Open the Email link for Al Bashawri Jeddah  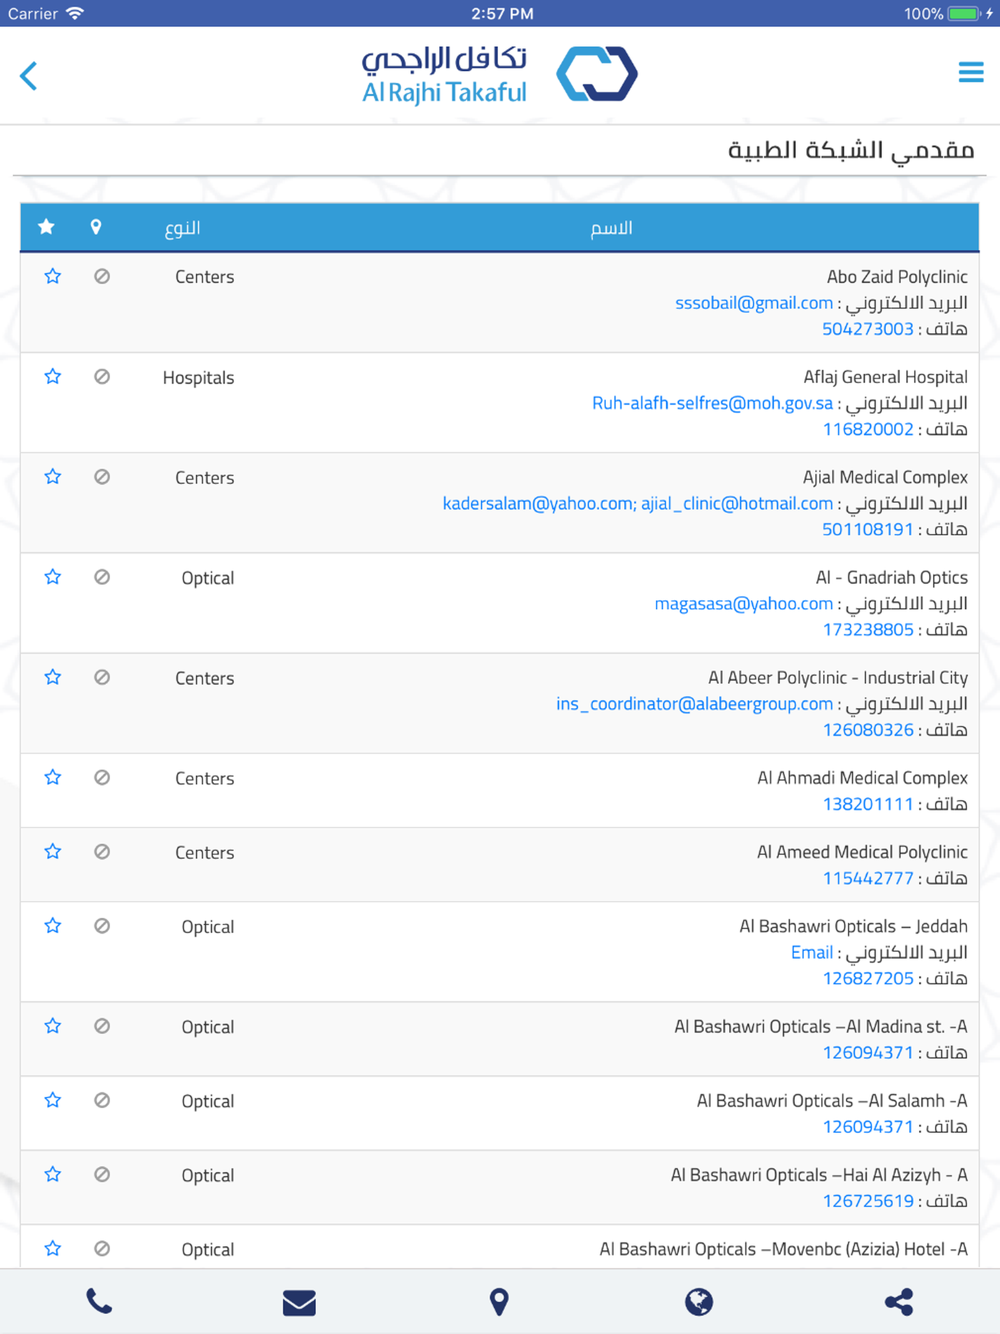pos(812,952)
